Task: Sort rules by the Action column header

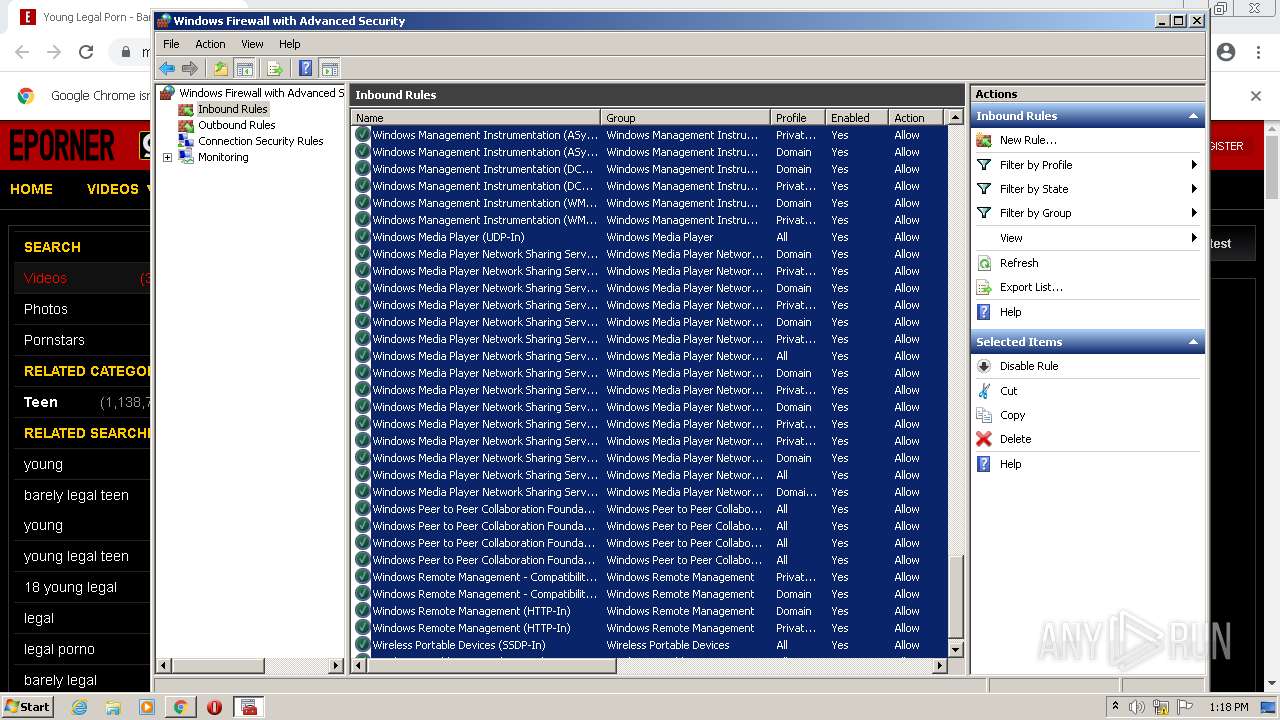Action: point(915,118)
